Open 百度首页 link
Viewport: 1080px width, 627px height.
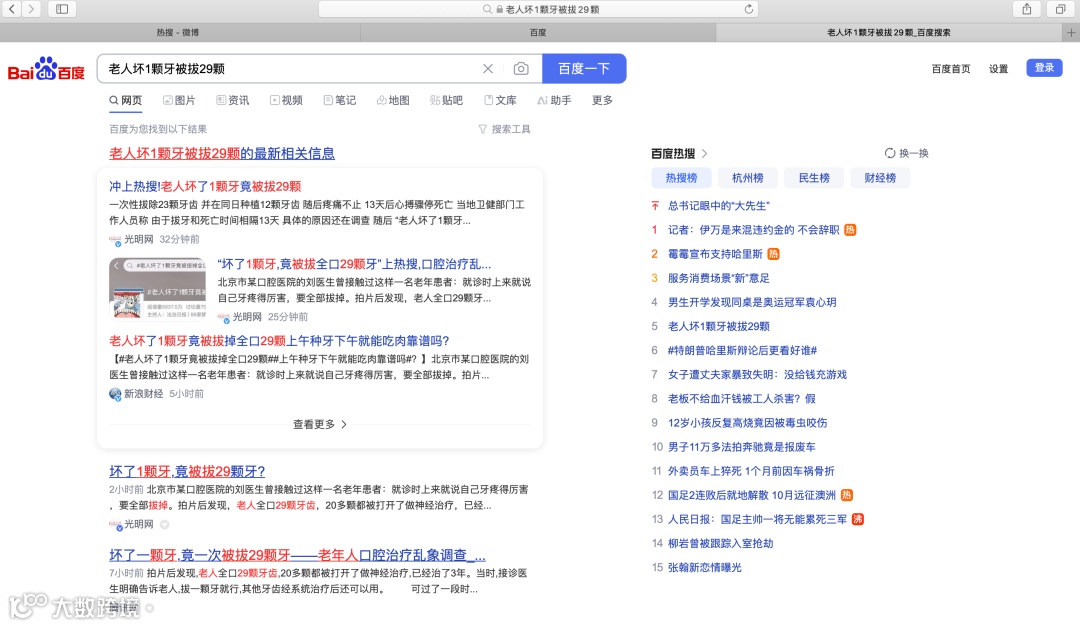[951, 68]
